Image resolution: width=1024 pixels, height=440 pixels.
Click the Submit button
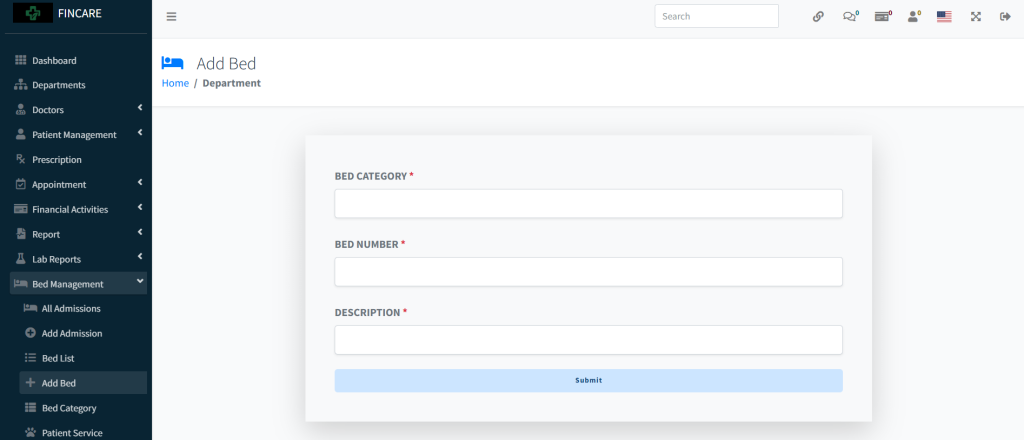(x=588, y=380)
